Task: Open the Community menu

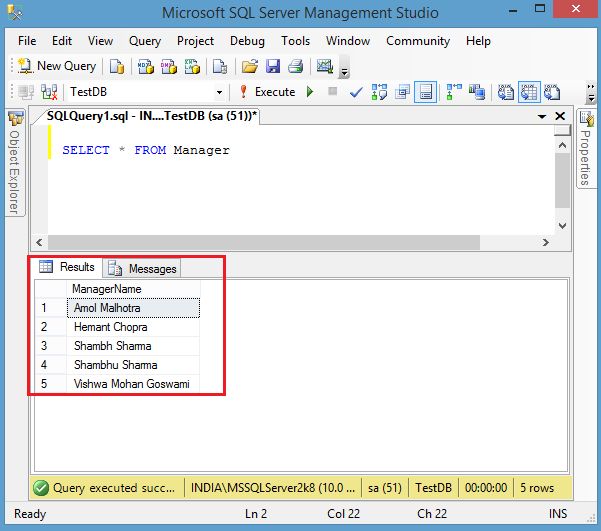Action: click(418, 41)
